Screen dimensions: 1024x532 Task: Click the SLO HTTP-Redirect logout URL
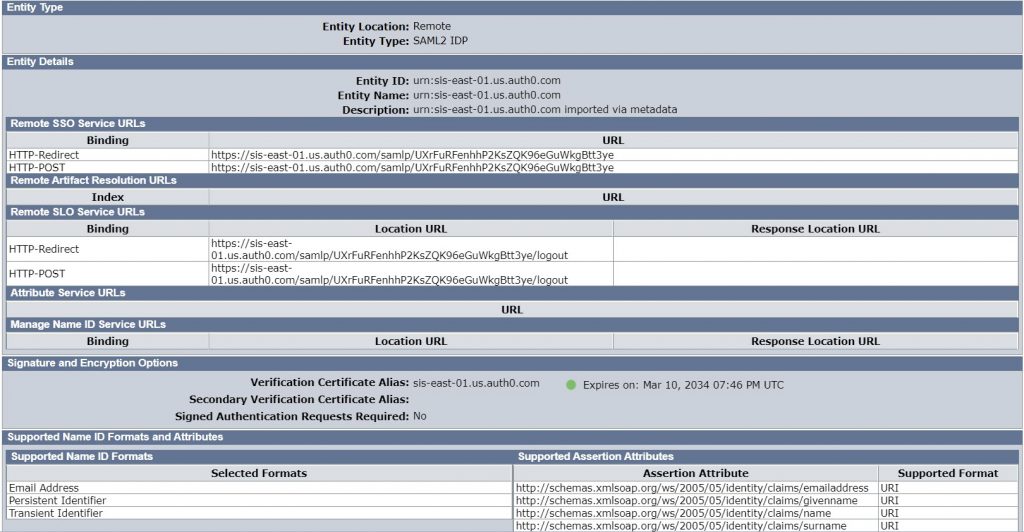[389, 249]
